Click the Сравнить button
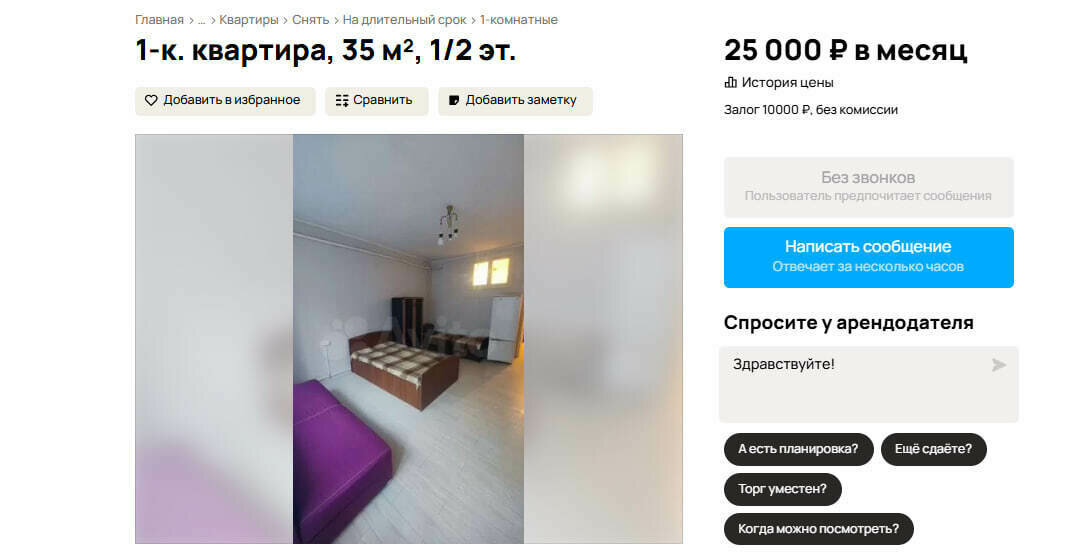Screen dimensions: 1080x560 pos(377,101)
